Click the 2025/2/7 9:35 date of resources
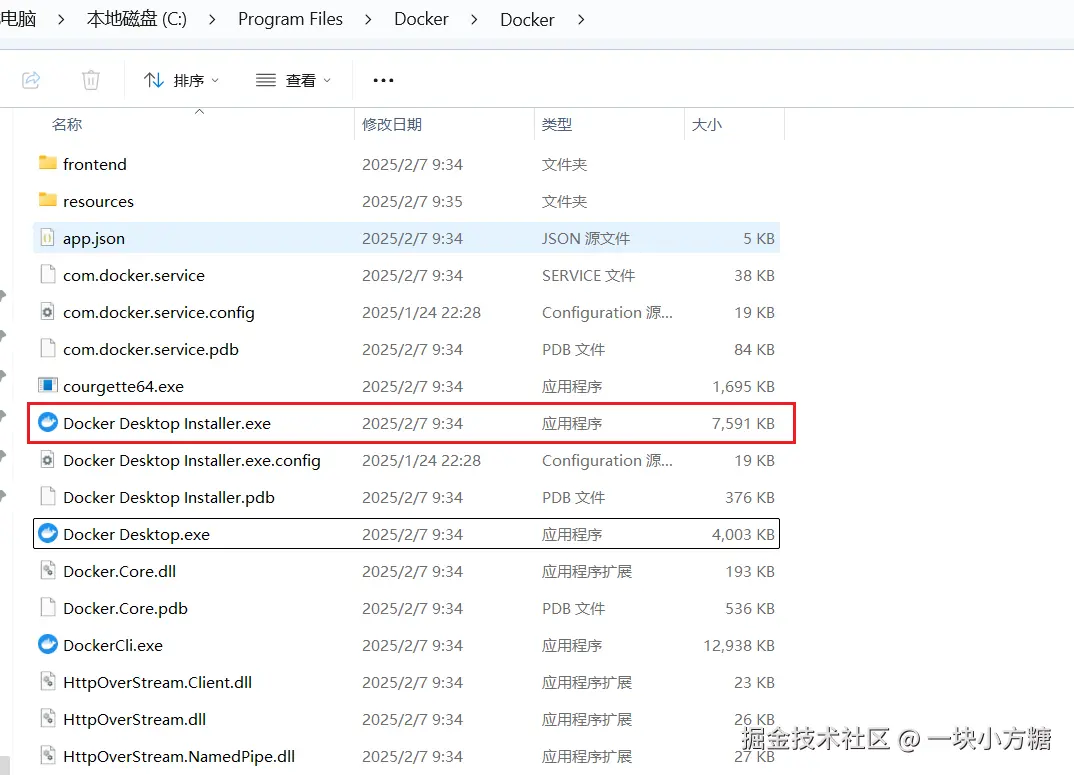1074x775 pixels. tap(412, 201)
